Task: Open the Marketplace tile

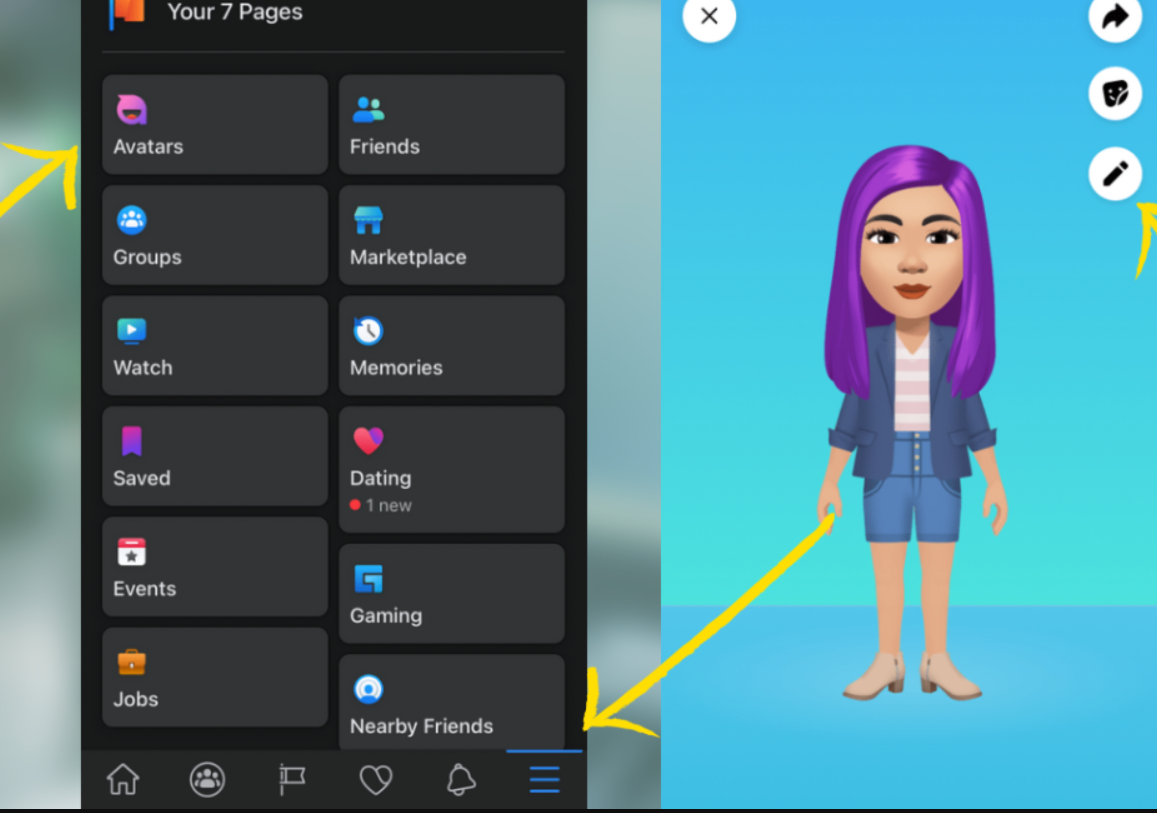Action: [x=451, y=235]
